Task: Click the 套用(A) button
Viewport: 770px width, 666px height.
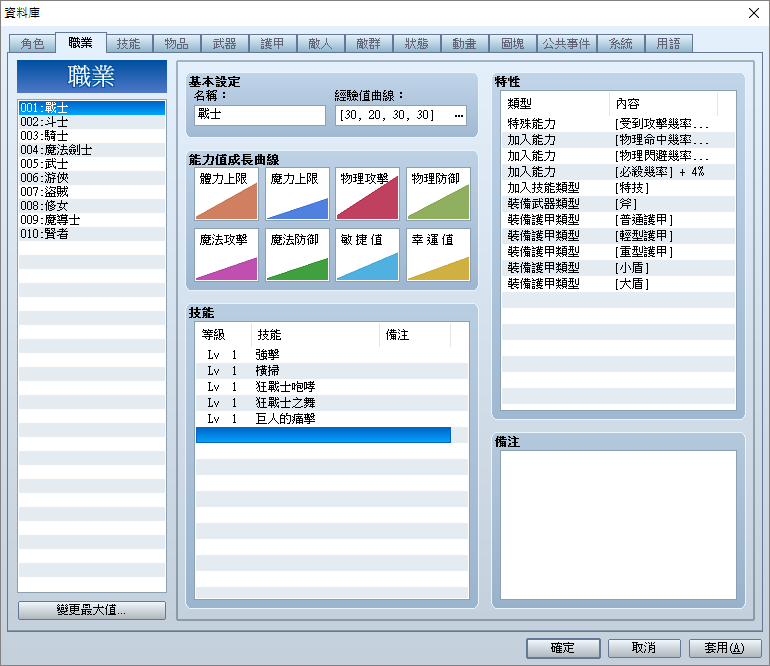Action: [x=725, y=648]
